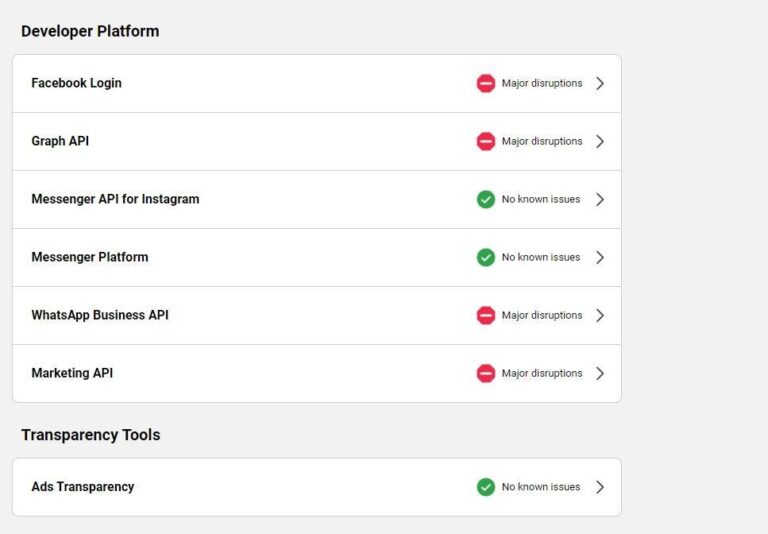The height and width of the screenshot is (534, 768).
Task: Click the green checkmark icon for Messenger Platform
Action: pyautogui.click(x=486, y=257)
